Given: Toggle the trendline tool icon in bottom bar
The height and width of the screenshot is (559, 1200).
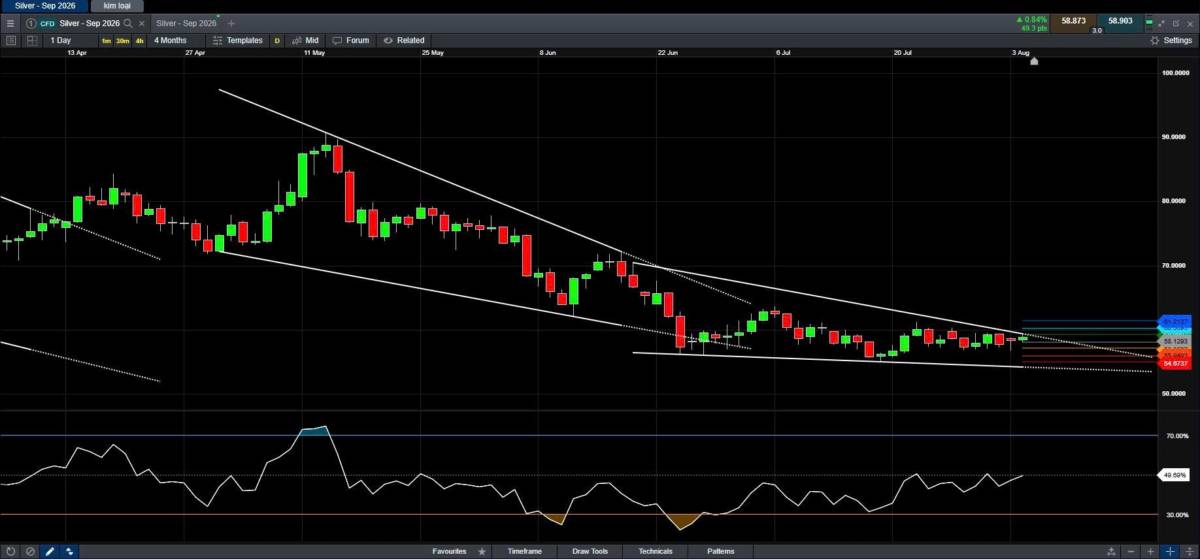Looking at the screenshot, I should point(69,551).
